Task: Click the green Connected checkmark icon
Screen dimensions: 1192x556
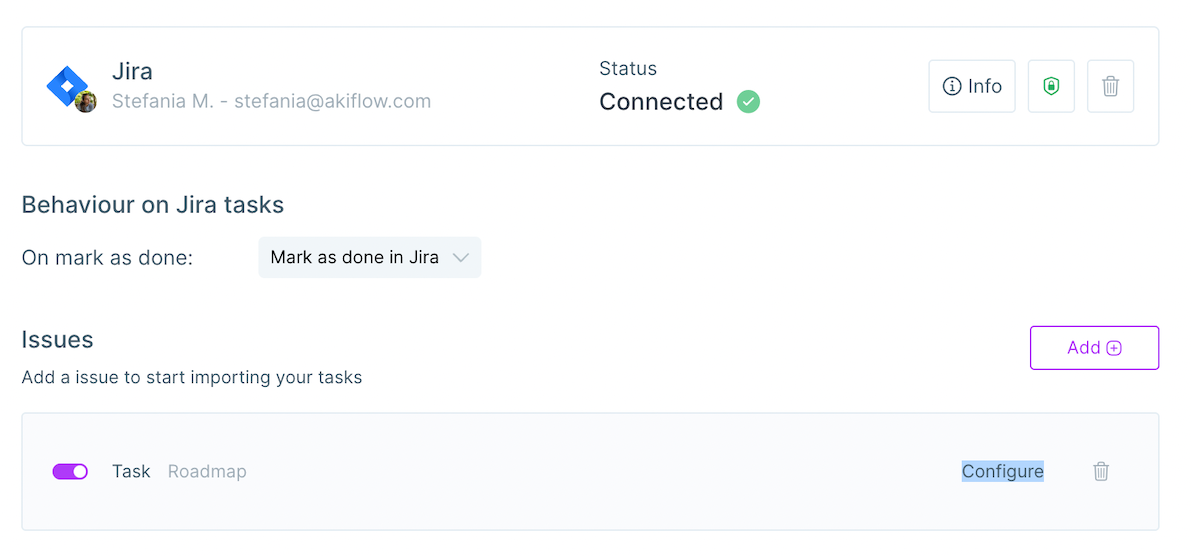Action: pos(748,101)
